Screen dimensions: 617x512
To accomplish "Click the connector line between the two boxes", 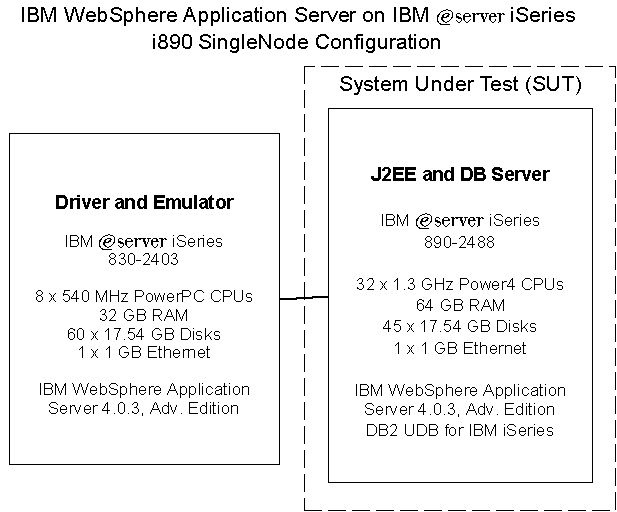I will (x=303, y=297).
